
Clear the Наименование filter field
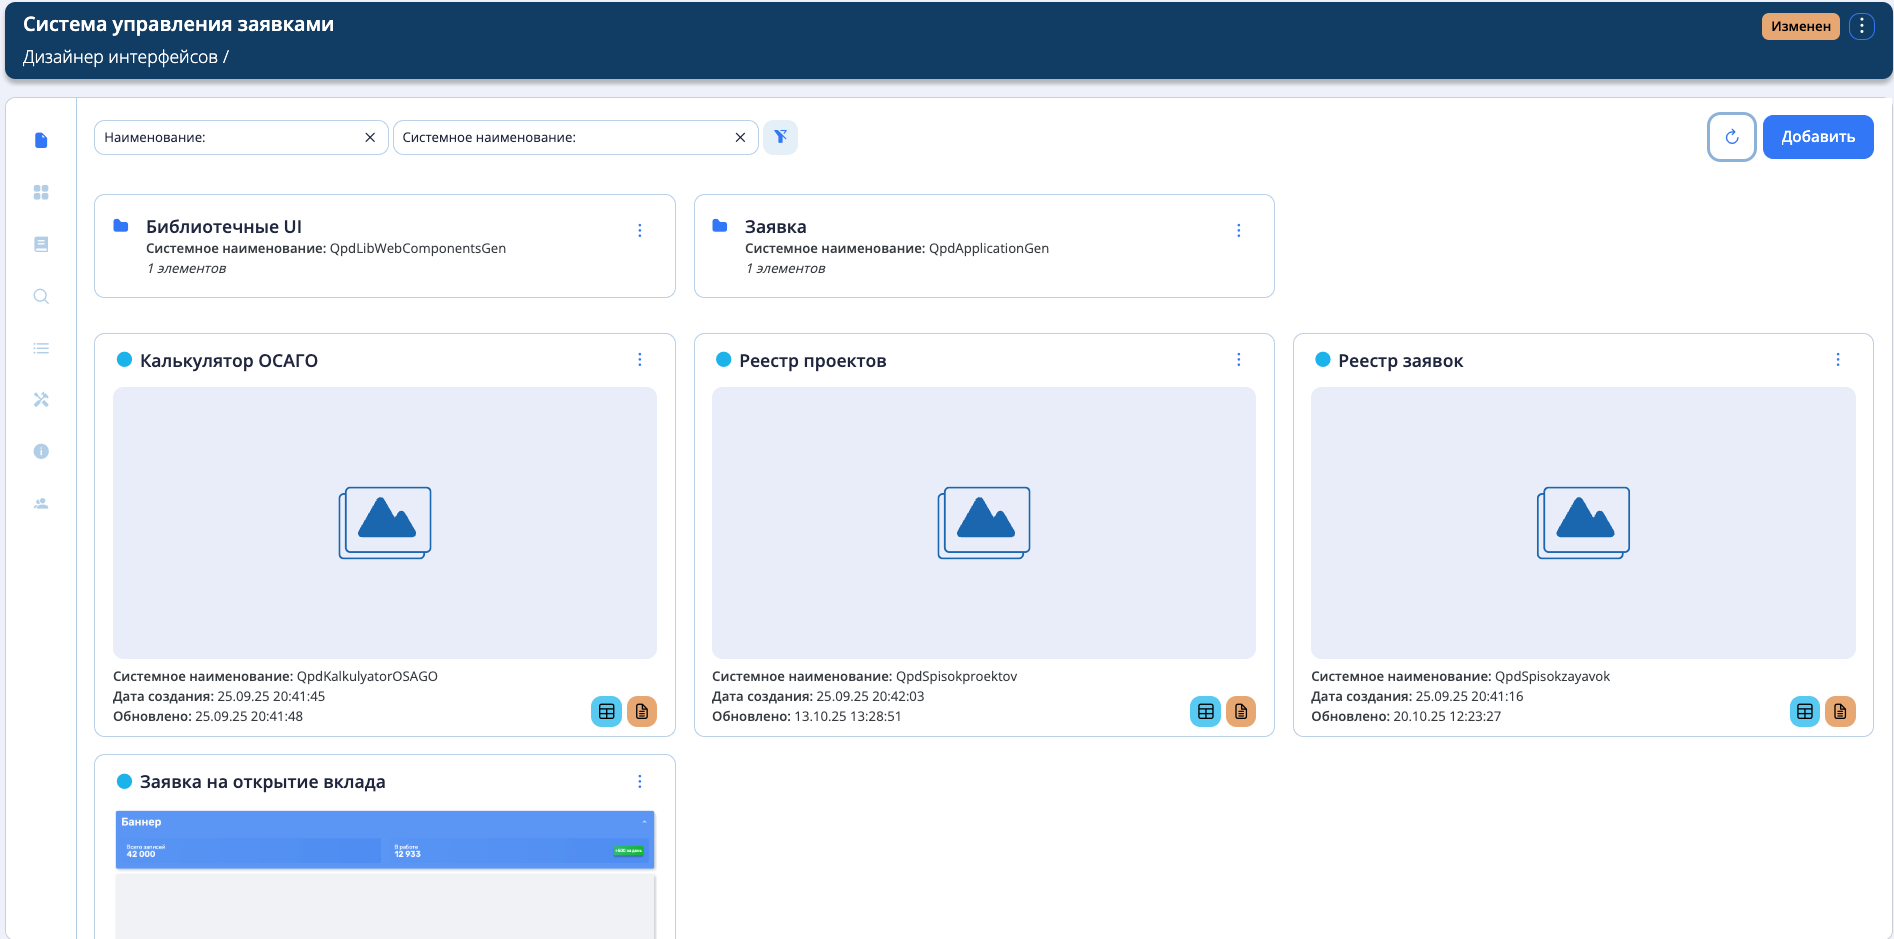(x=371, y=137)
